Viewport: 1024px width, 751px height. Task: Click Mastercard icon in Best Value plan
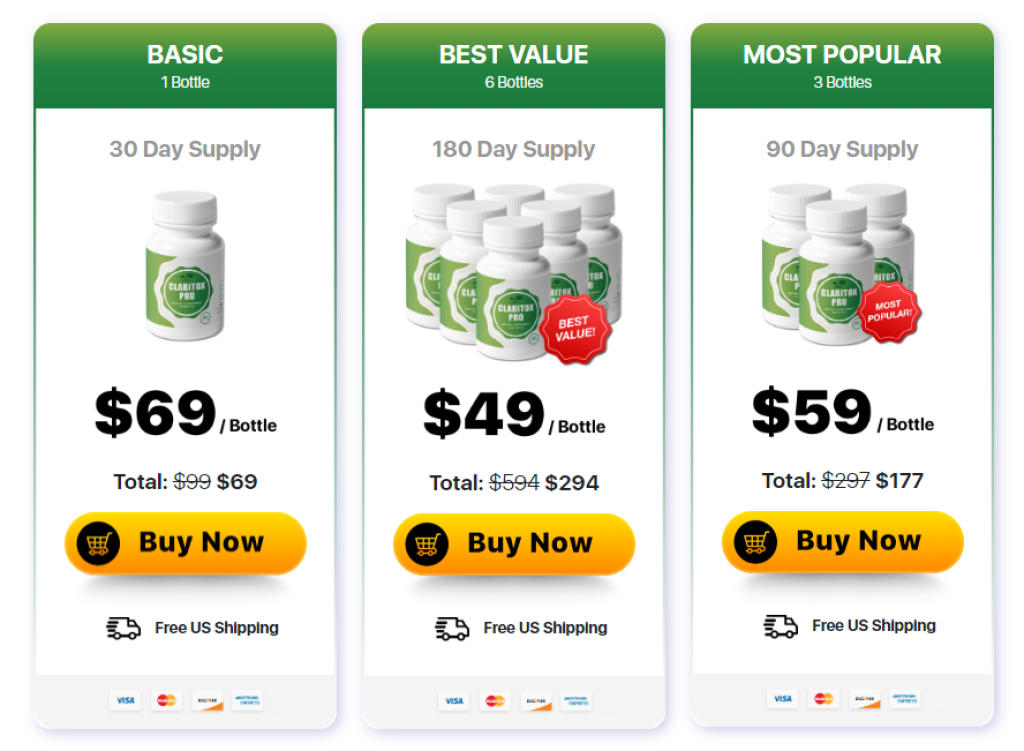click(x=495, y=701)
